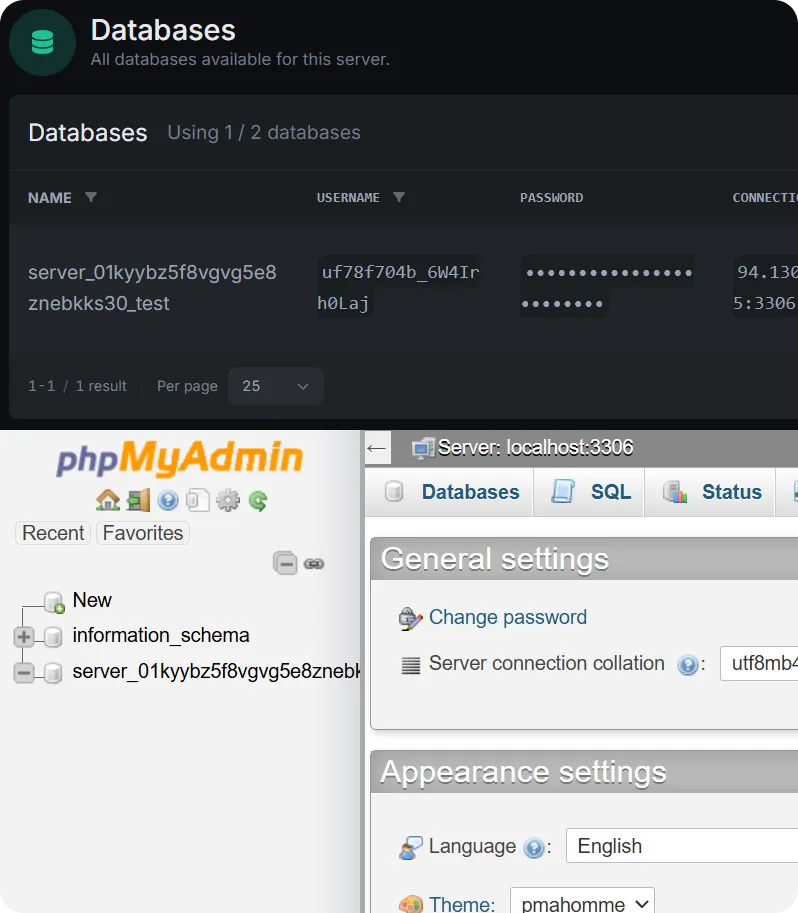Open the Theme pmahomme dropdown
This screenshot has height=913, width=798.
(x=582, y=902)
